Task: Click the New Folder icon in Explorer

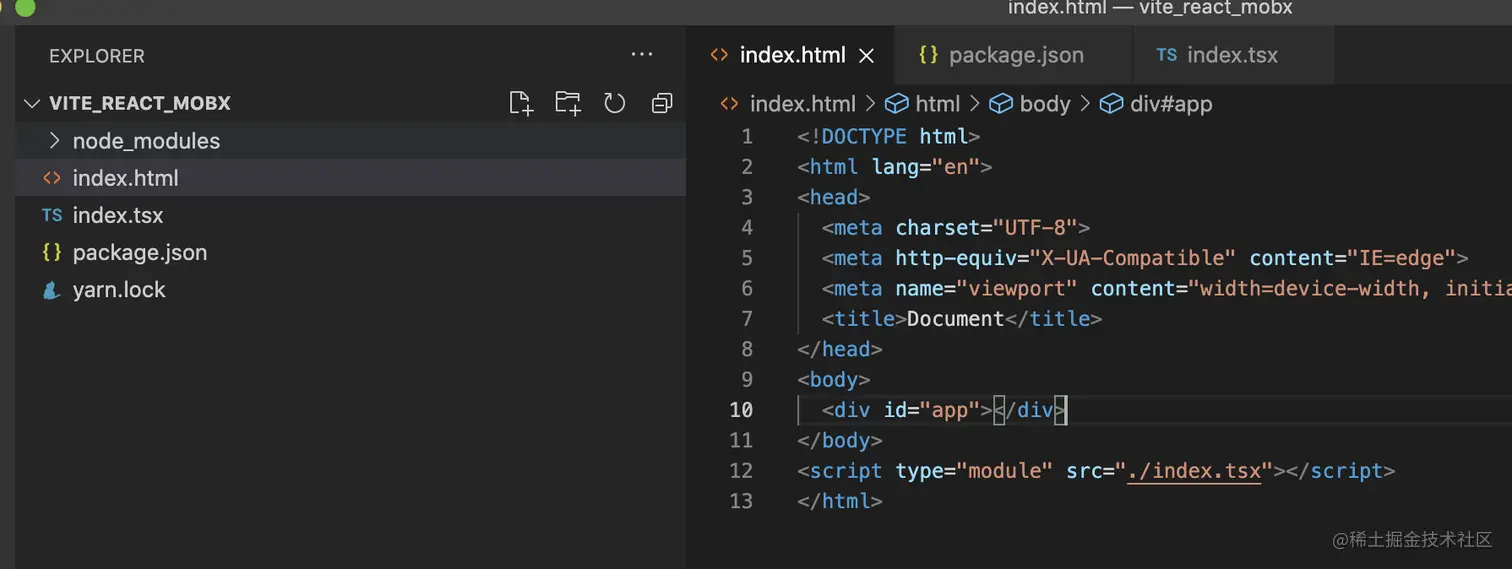Action: 568,103
